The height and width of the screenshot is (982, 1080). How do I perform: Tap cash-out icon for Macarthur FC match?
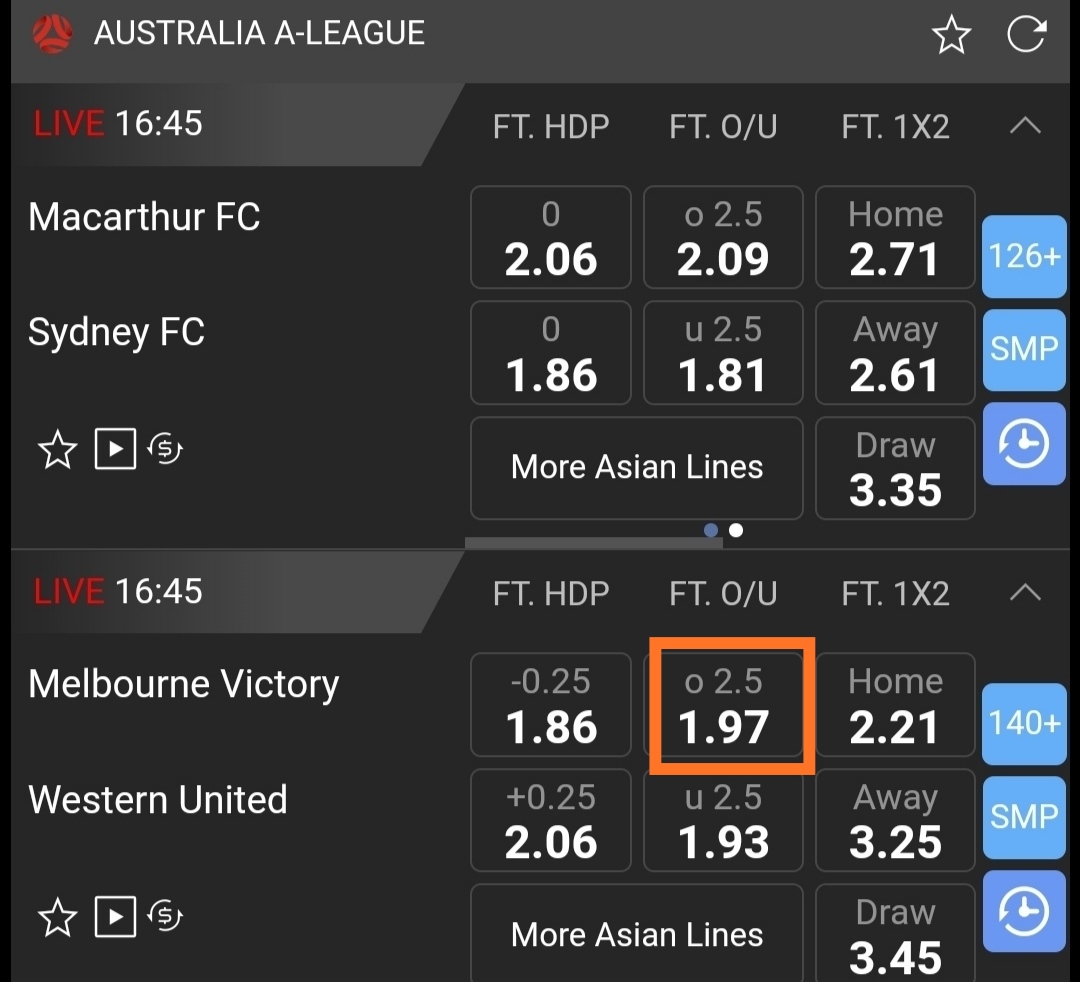[166, 450]
